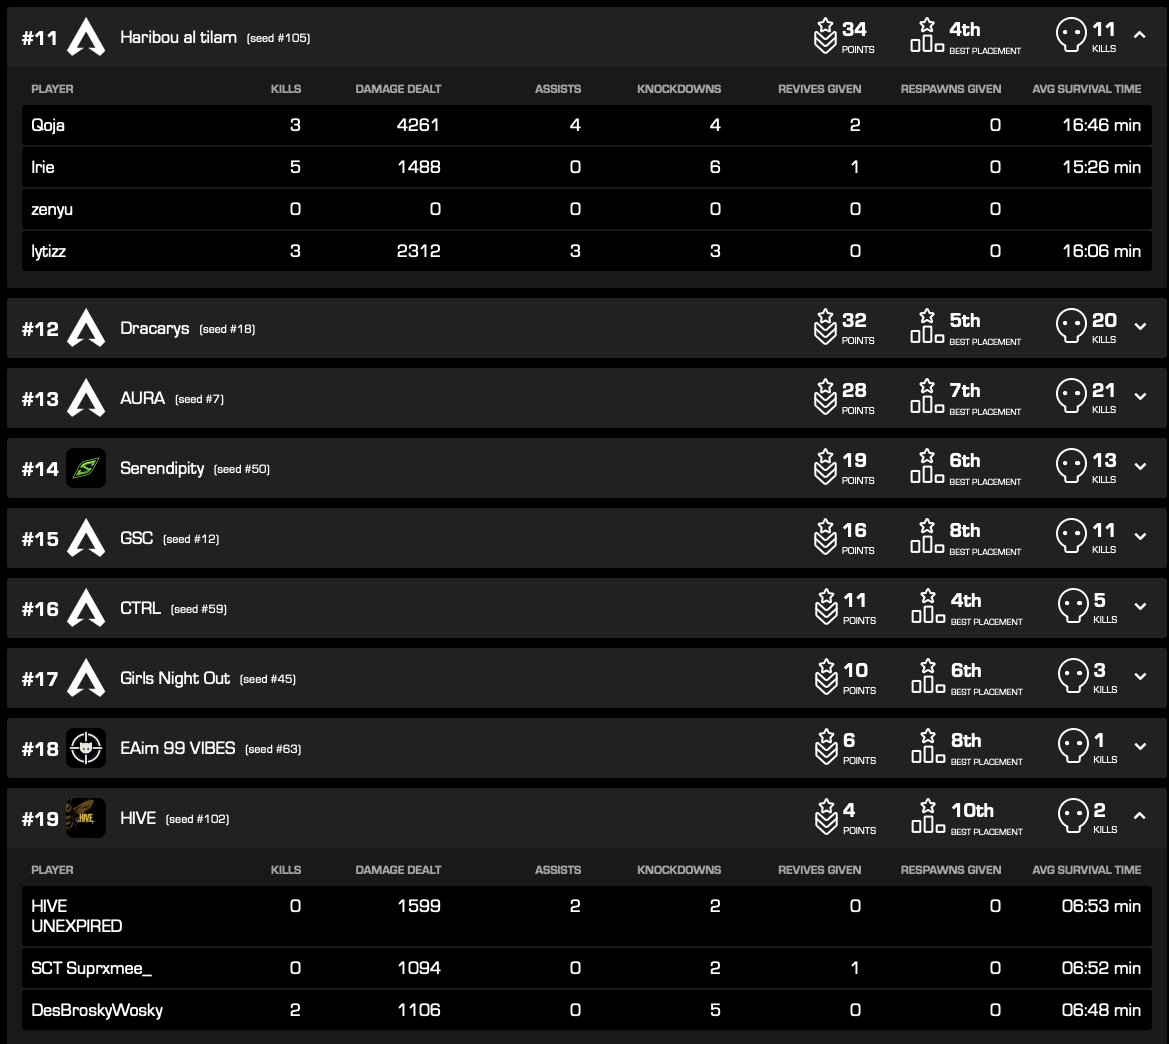Click the podium placement icon for GSC
This screenshot has height=1044, width=1169.
coord(927,536)
